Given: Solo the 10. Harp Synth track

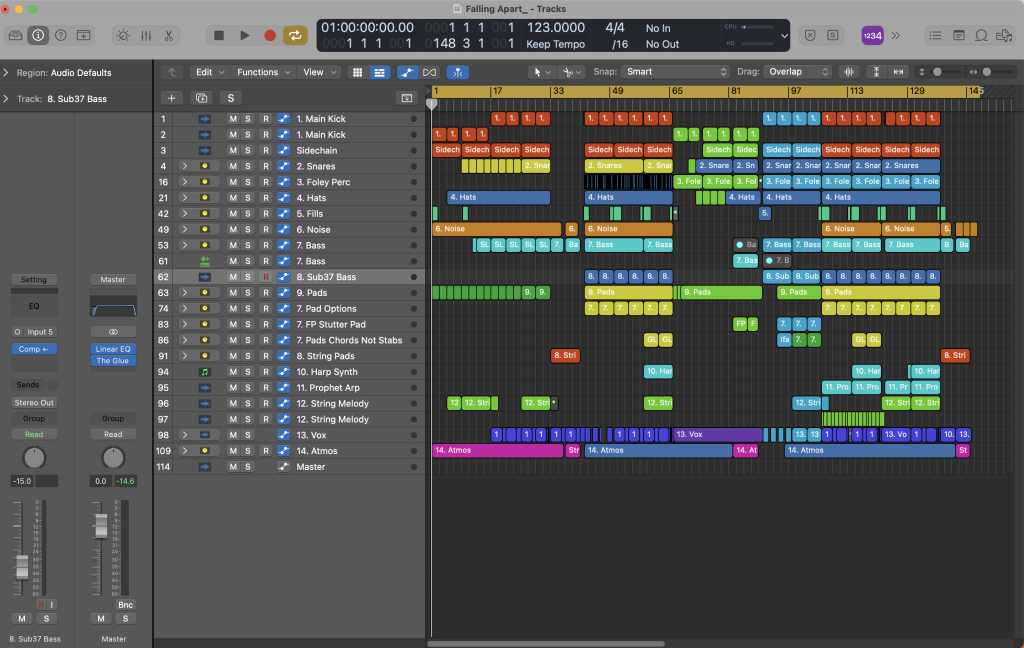Looking at the screenshot, I should pyautogui.click(x=249, y=372).
